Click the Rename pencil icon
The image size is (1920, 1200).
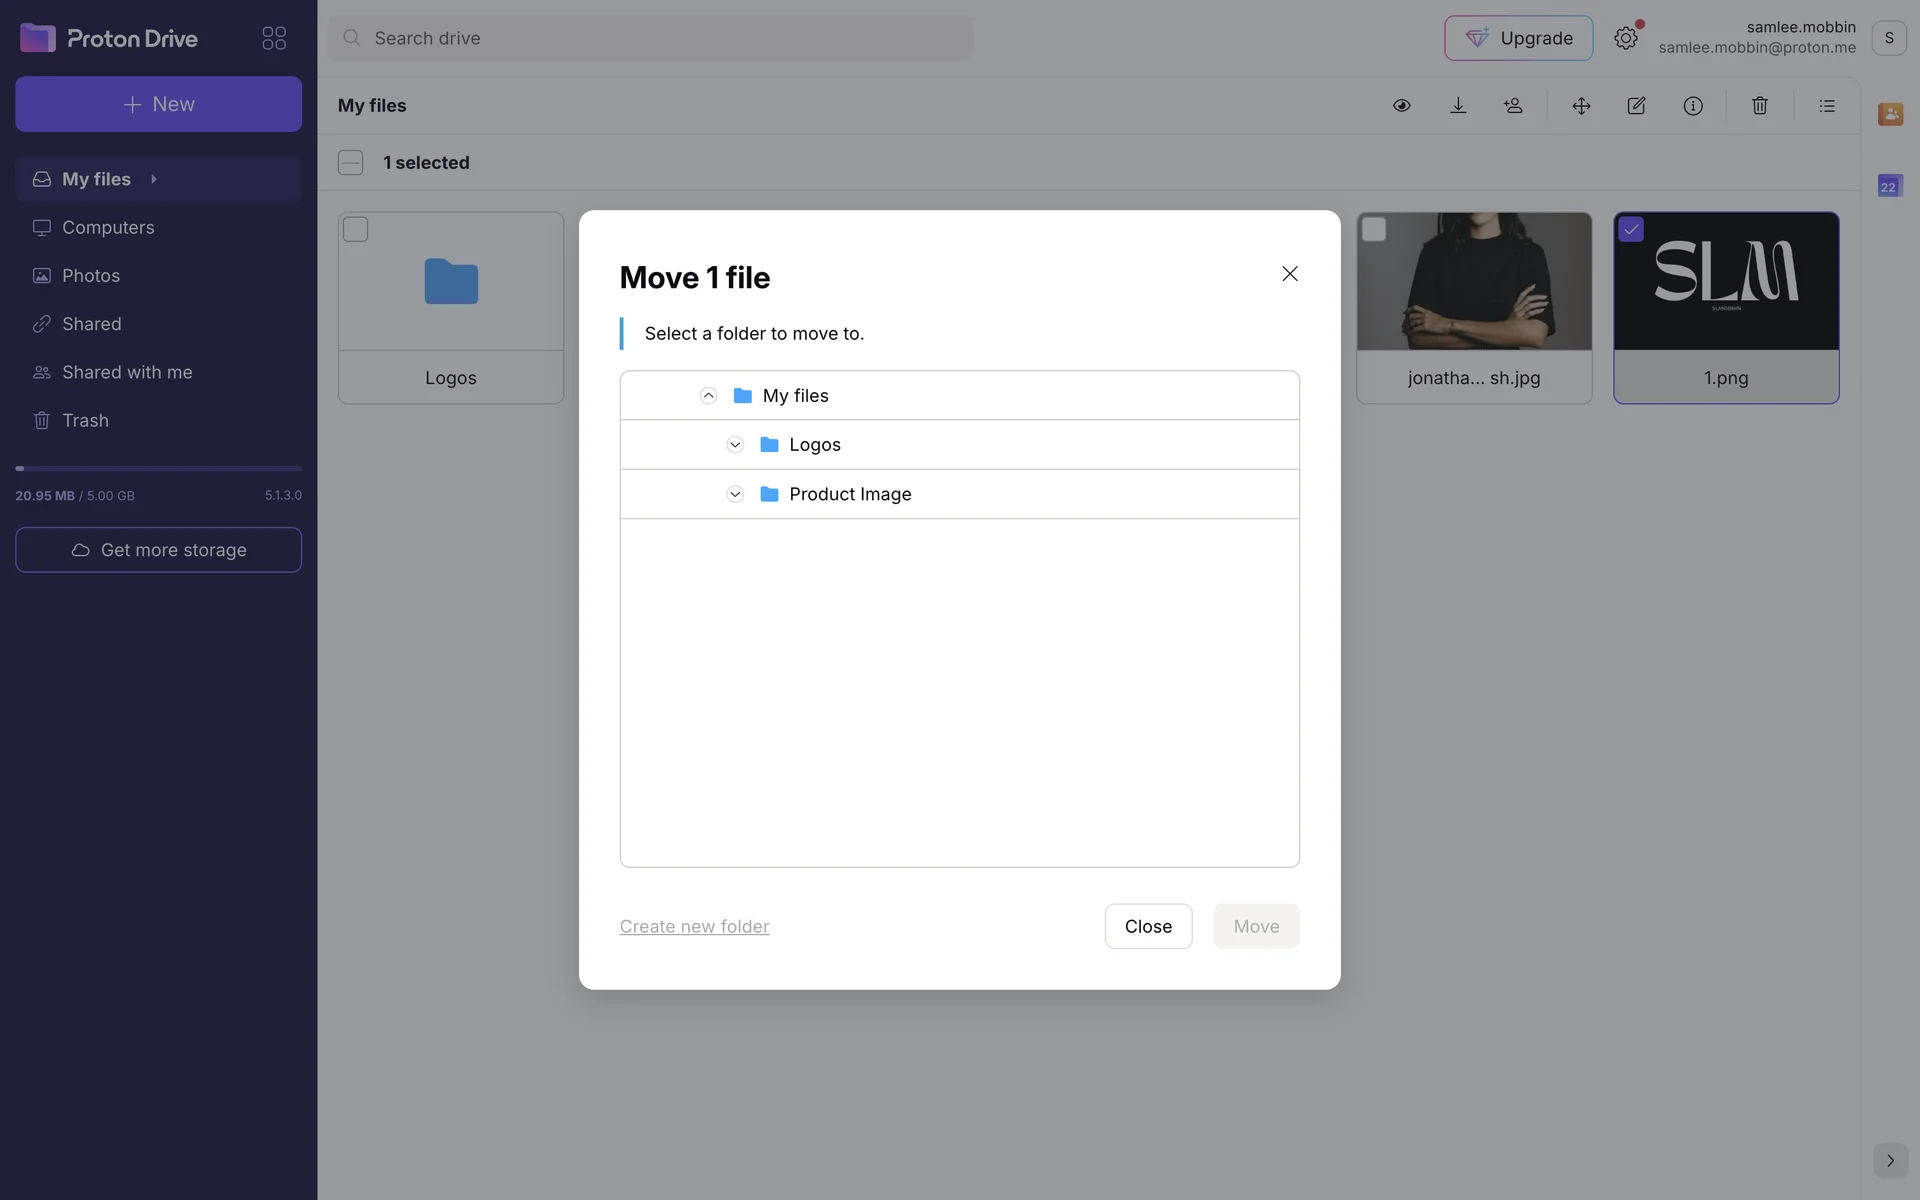pos(1636,106)
